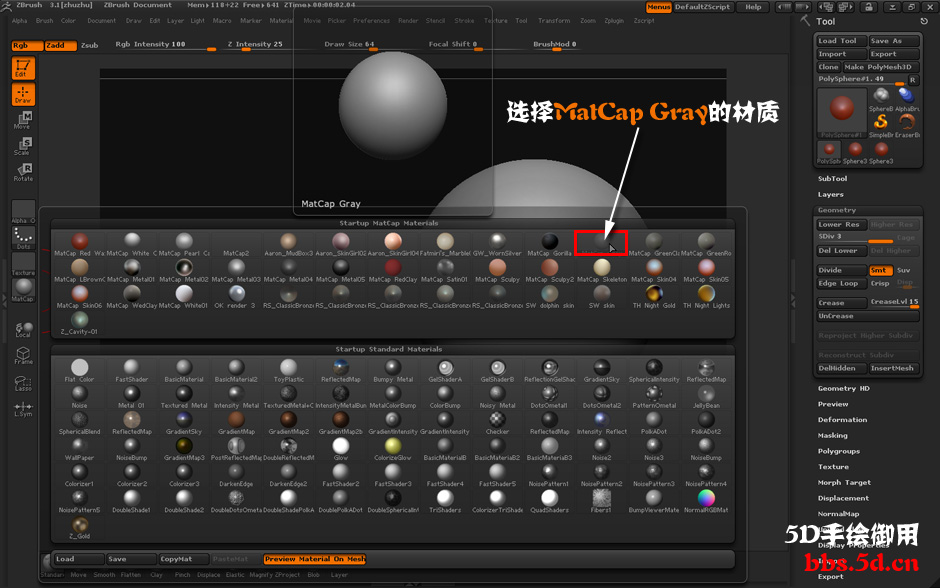The width and height of the screenshot is (940, 588).
Task: Toggle the Zadd mode
Action: 61,46
